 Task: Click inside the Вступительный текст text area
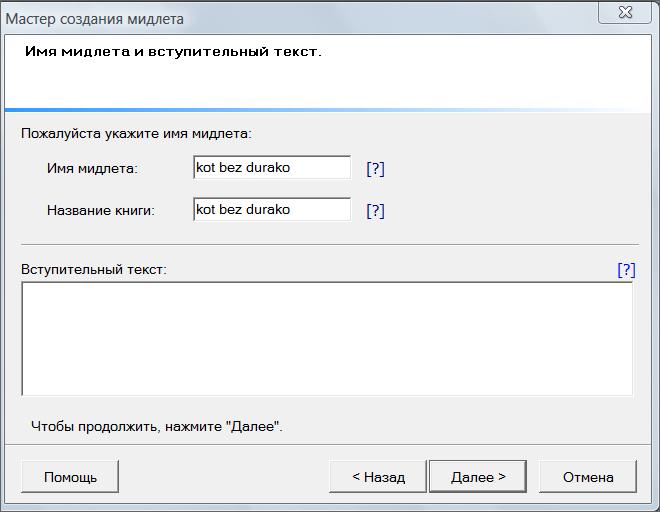[x=327, y=339]
